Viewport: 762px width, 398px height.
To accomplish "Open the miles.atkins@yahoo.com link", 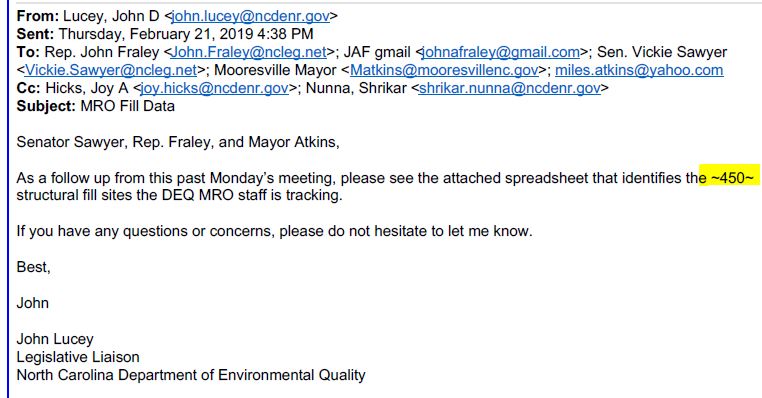I will tap(639, 70).
